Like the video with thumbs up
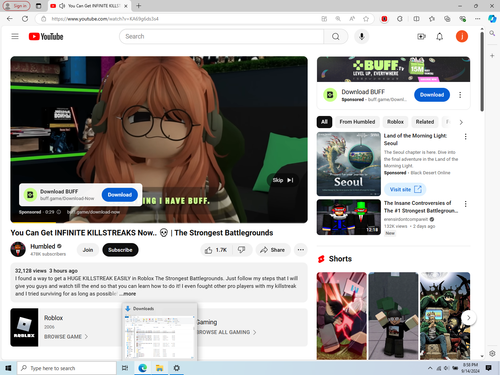The height and width of the screenshot is (375, 500). (x=216, y=250)
